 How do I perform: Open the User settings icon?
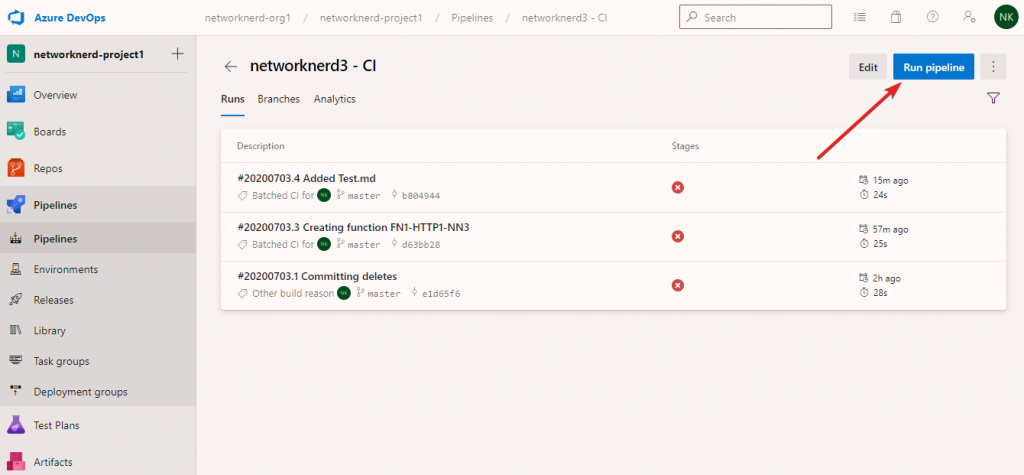(x=969, y=18)
